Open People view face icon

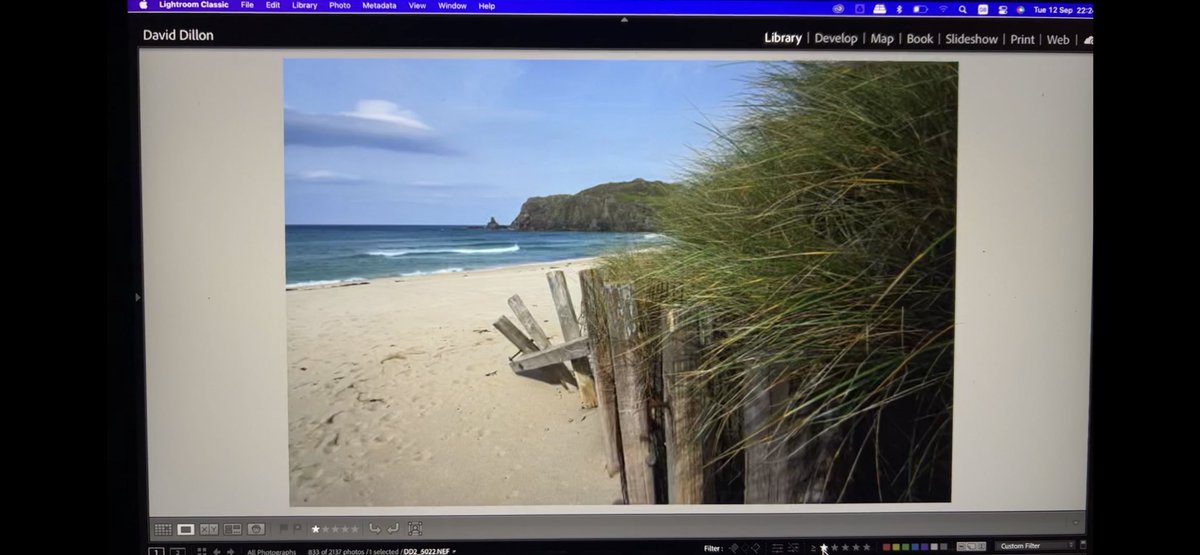tap(256, 529)
